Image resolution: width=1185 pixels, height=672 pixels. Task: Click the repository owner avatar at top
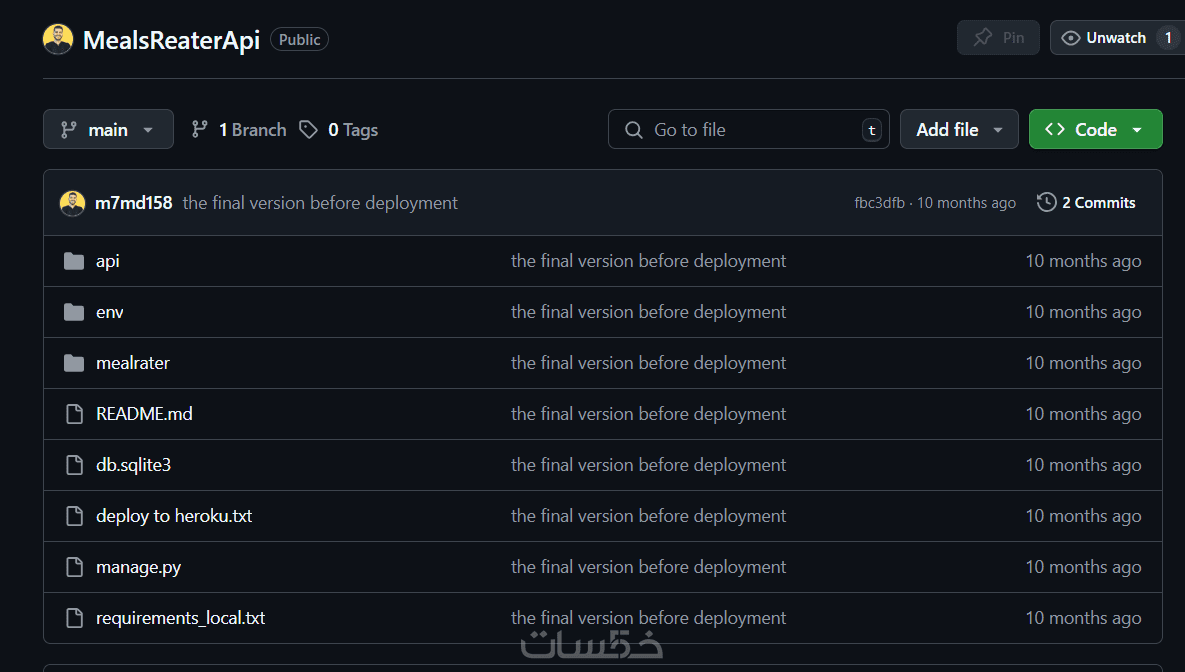58,40
